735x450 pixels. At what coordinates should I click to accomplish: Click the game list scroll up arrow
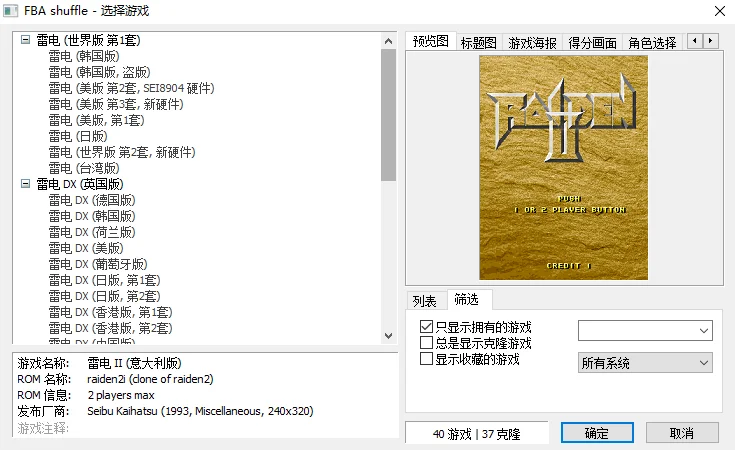388,41
